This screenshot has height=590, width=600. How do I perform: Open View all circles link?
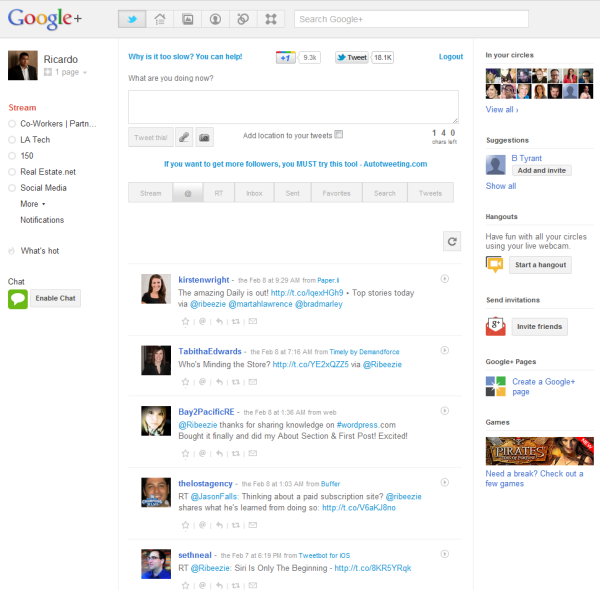click(x=502, y=109)
